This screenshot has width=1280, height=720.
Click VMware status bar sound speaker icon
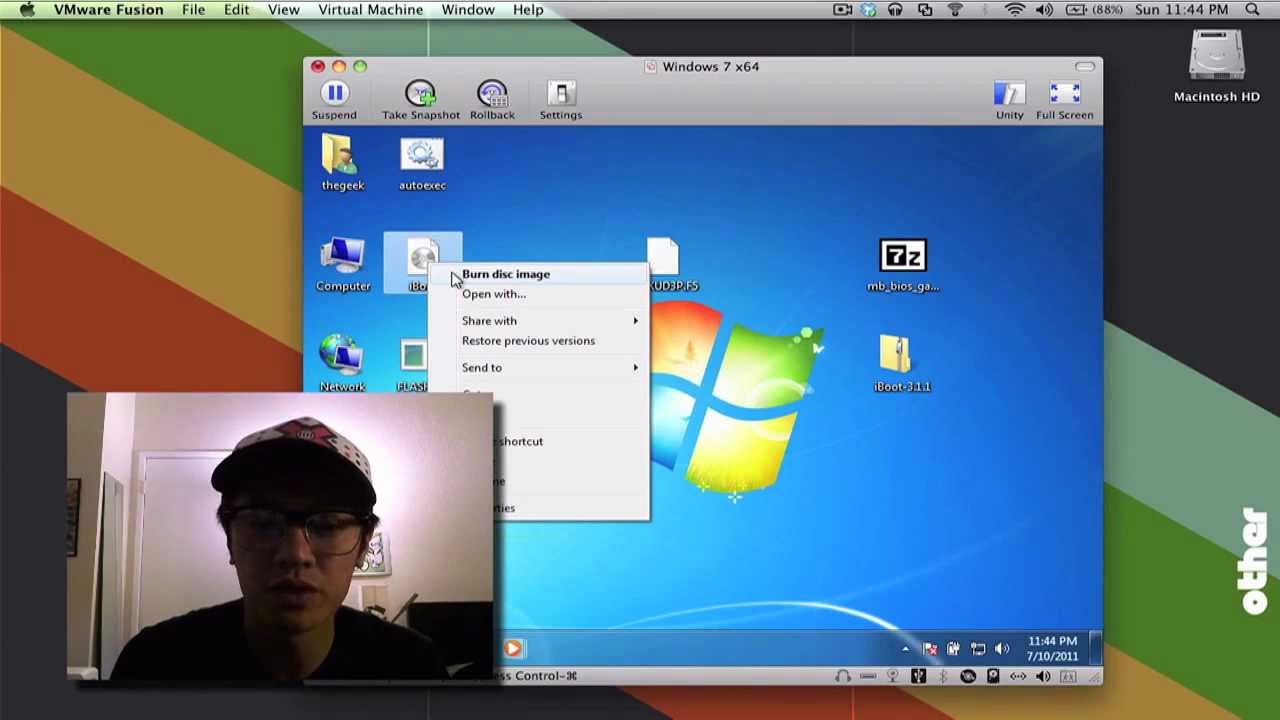click(1043, 676)
